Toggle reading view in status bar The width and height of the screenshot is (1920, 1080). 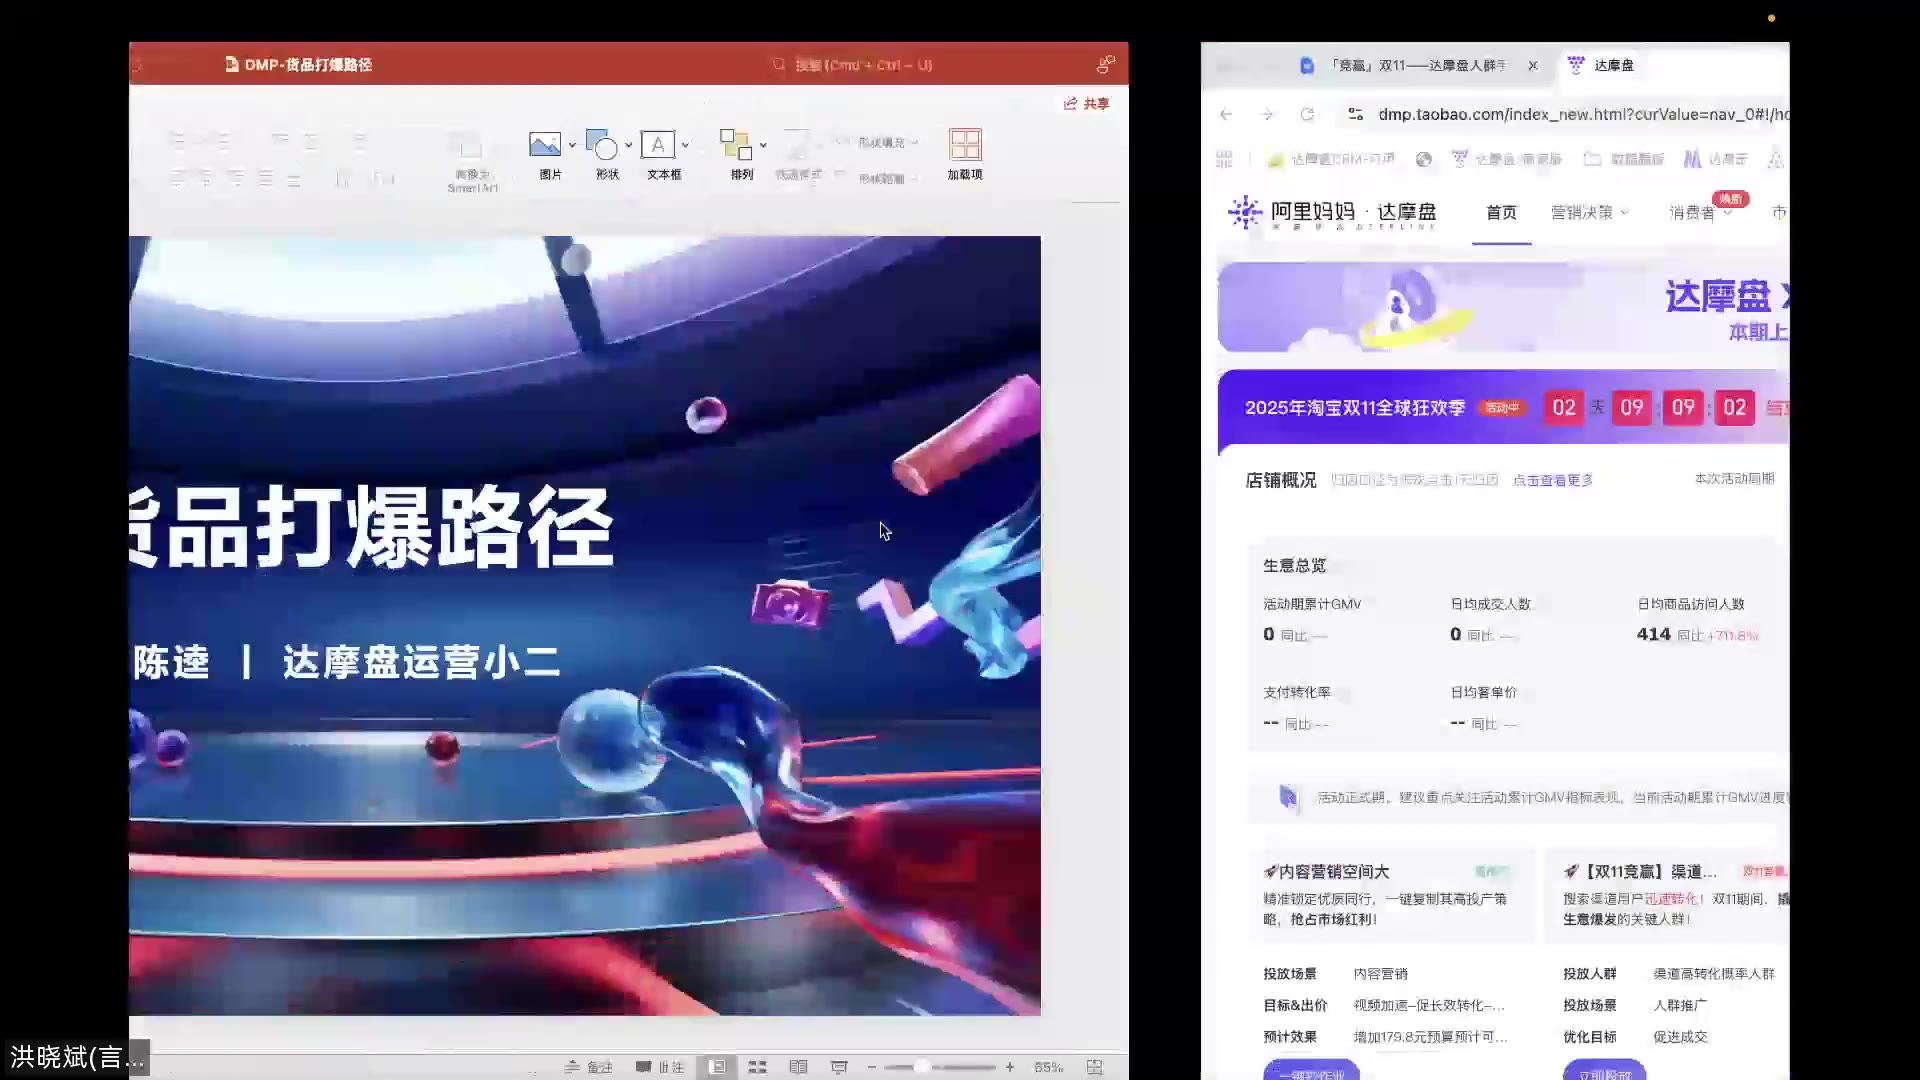[798, 1066]
